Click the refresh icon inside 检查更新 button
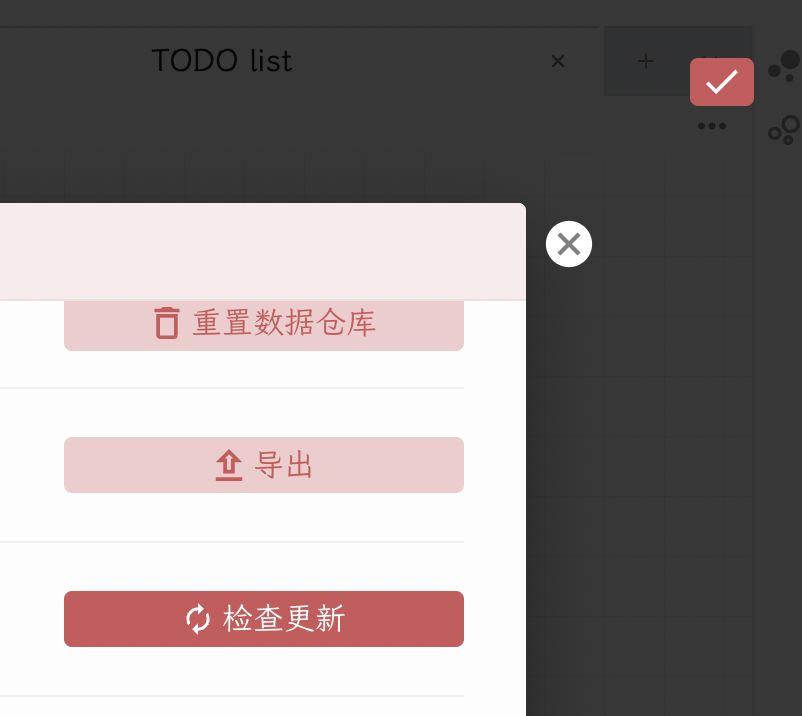 coord(199,618)
